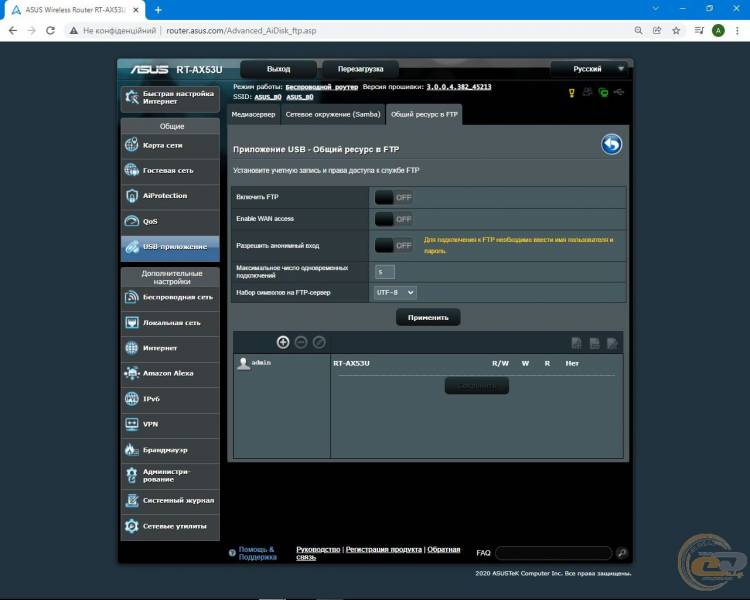Select the Общий ресурс в FTP tab
Image resolution: width=750 pixels, height=600 pixels.
[x=424, y=114]
